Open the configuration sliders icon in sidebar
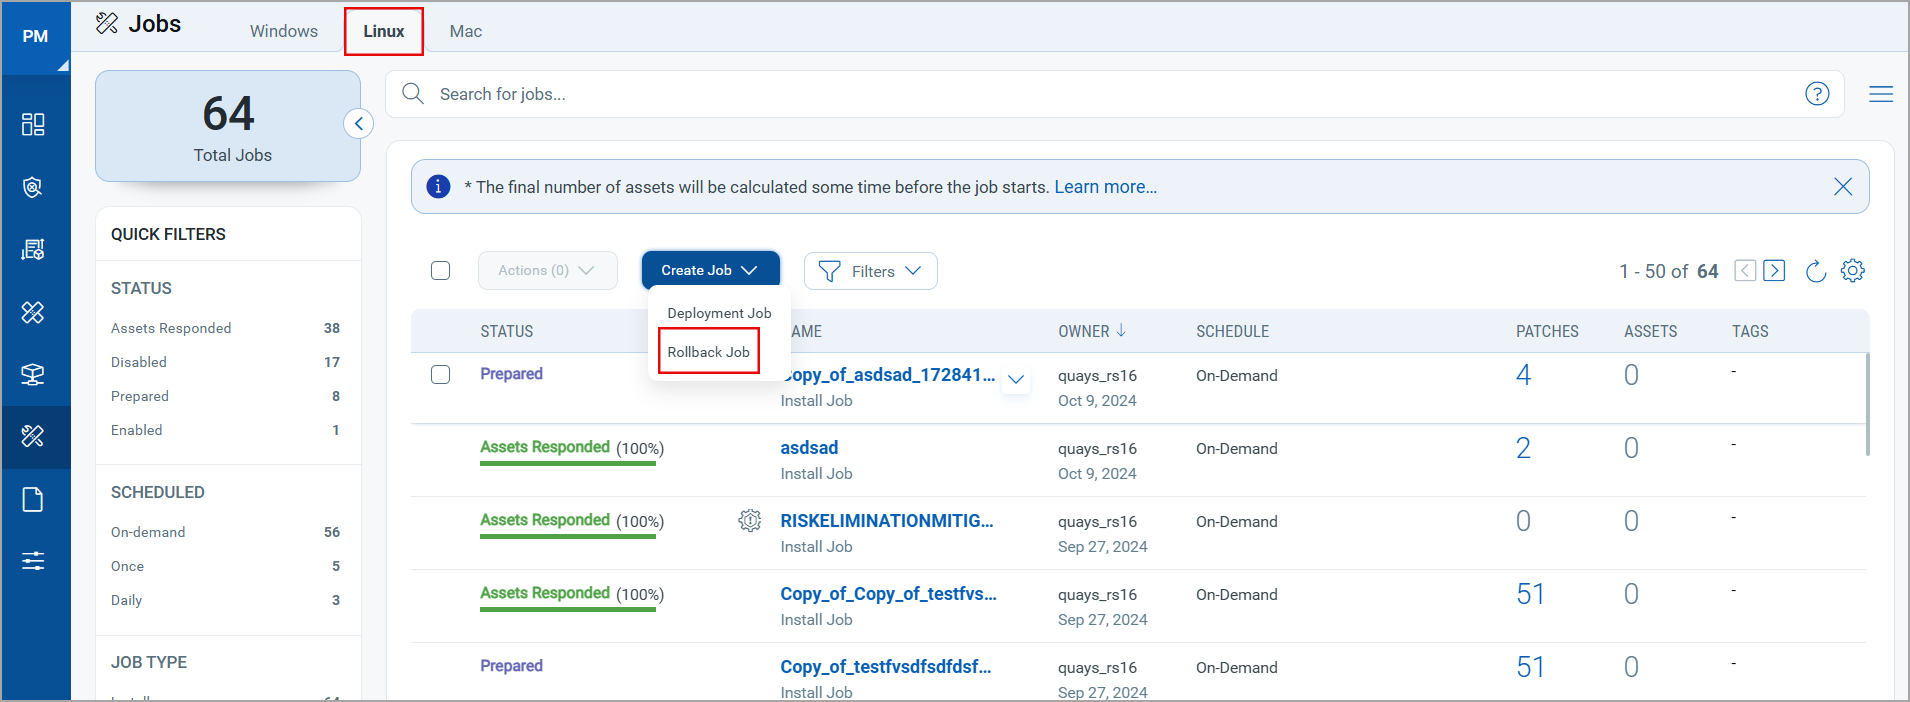 click(x=33, y=561)
